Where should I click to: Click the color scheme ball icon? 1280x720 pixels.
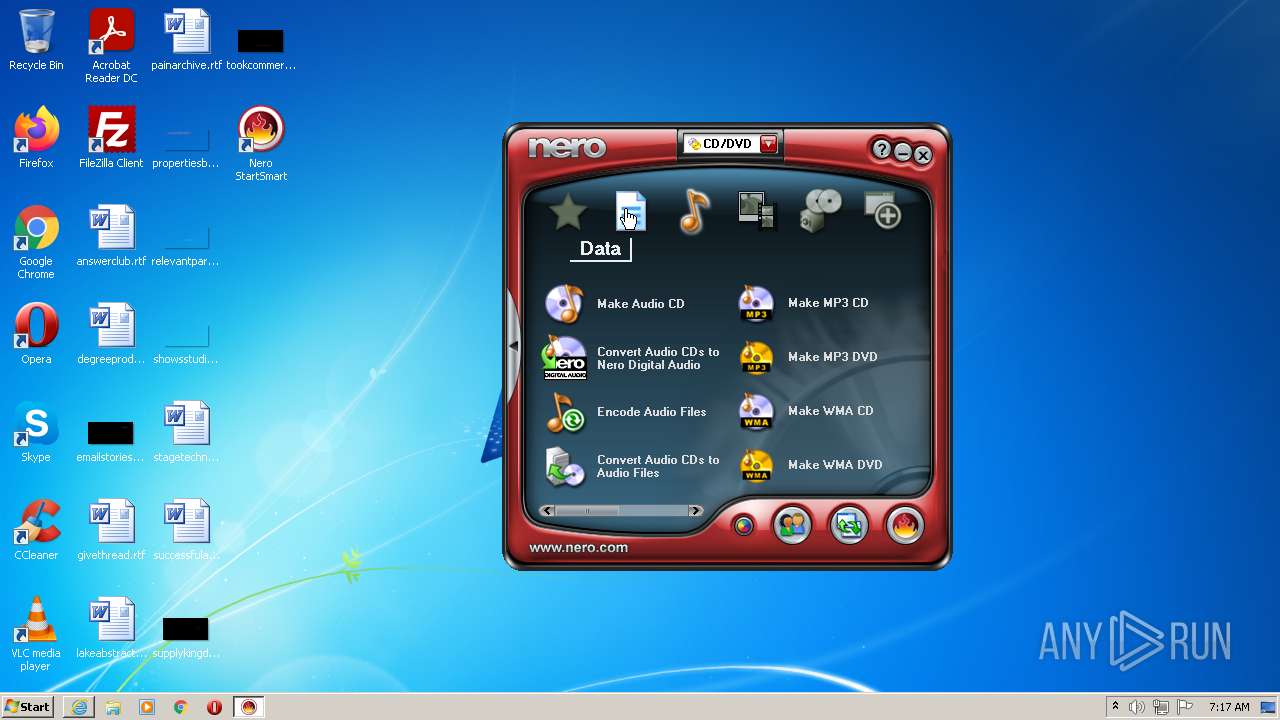tap(743, 525)
